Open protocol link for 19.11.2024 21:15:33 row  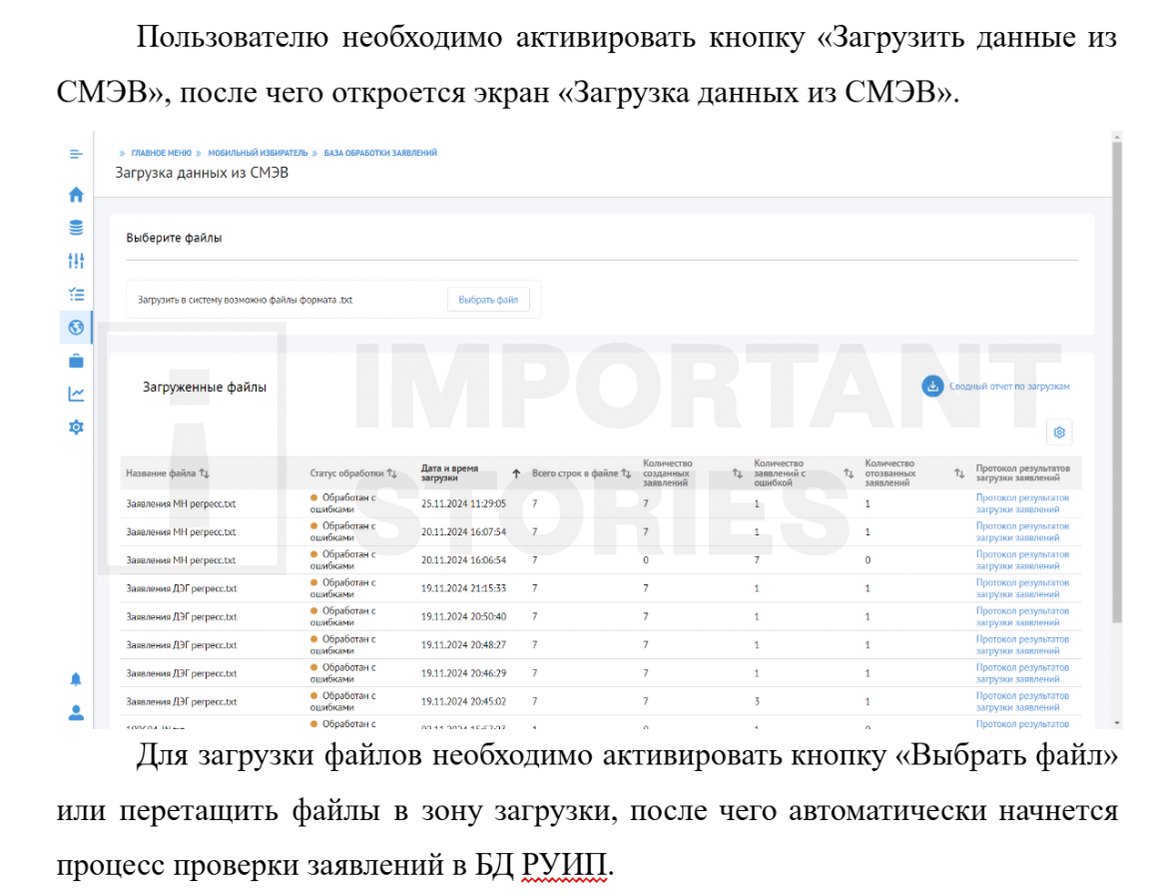tap(1022, 588)
